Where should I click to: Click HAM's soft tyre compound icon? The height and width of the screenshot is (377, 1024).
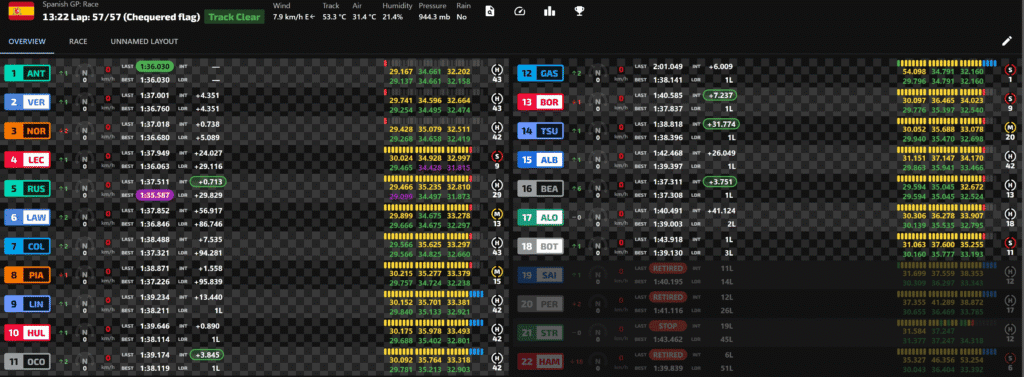[1010, 358]
